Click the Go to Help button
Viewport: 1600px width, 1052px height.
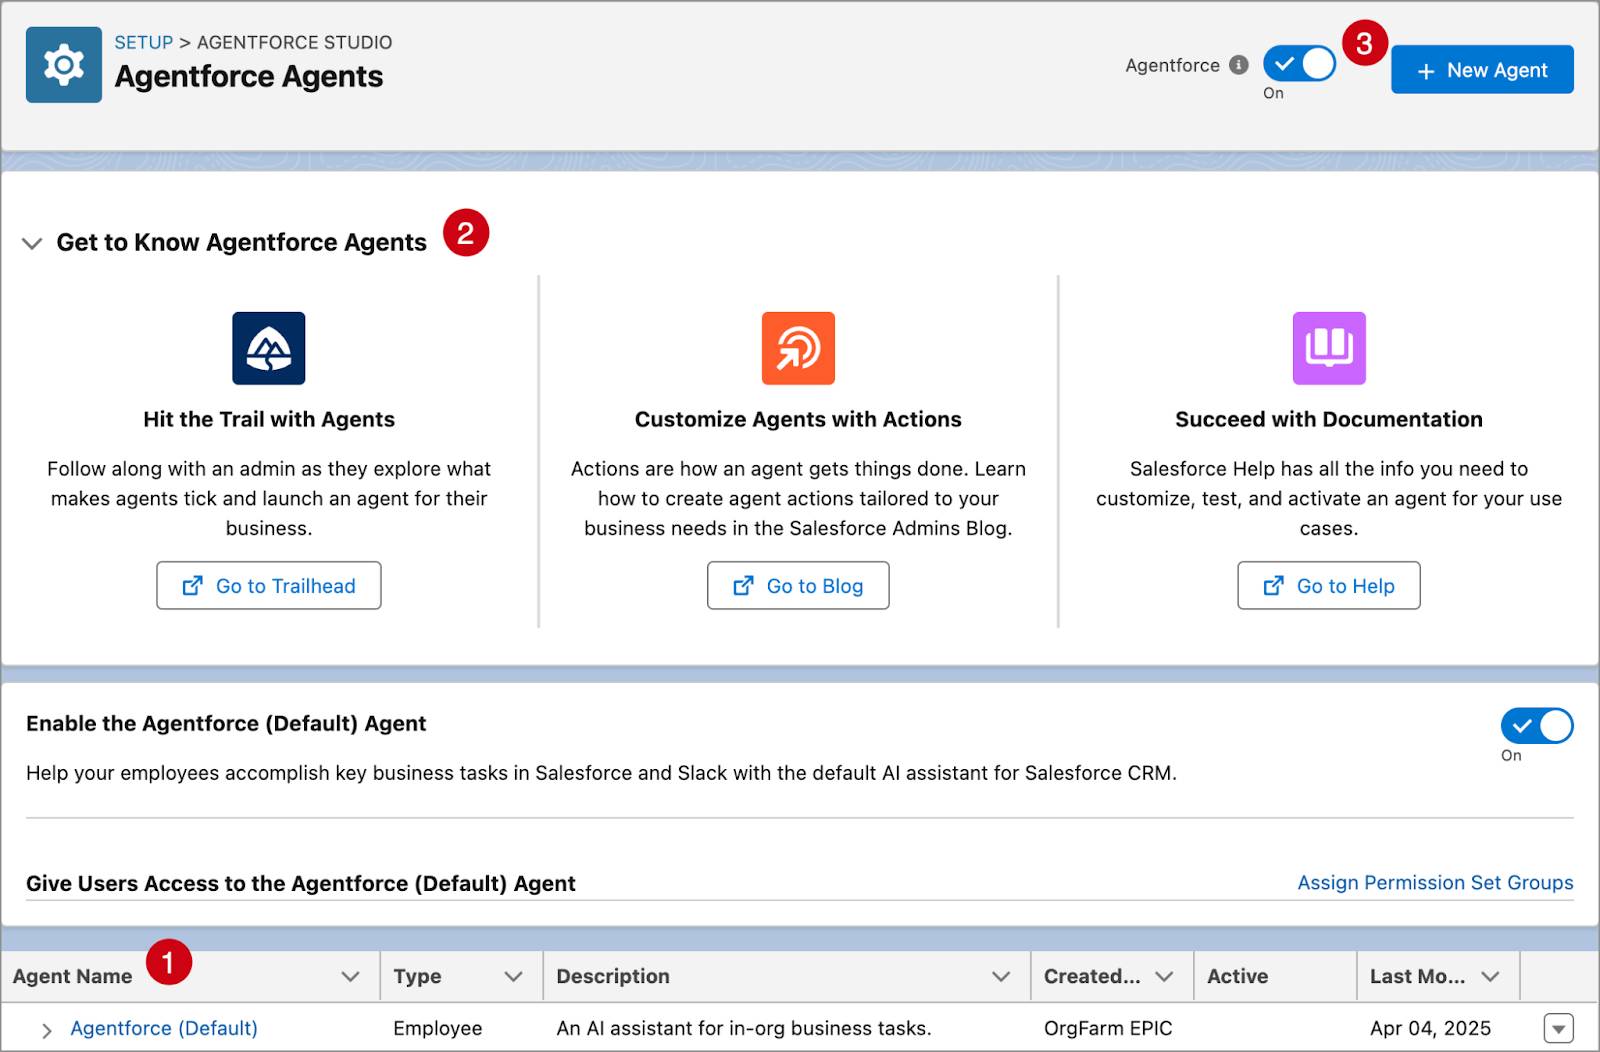[1329, 586]
